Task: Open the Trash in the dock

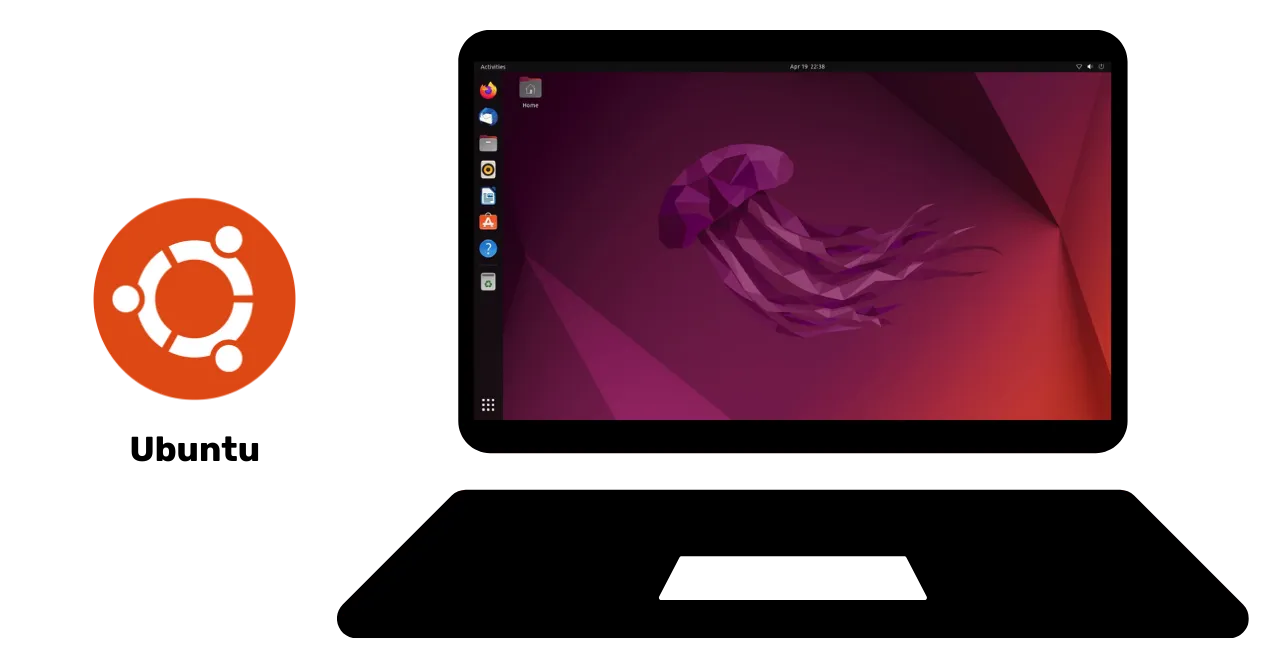Action: (488, 282)
